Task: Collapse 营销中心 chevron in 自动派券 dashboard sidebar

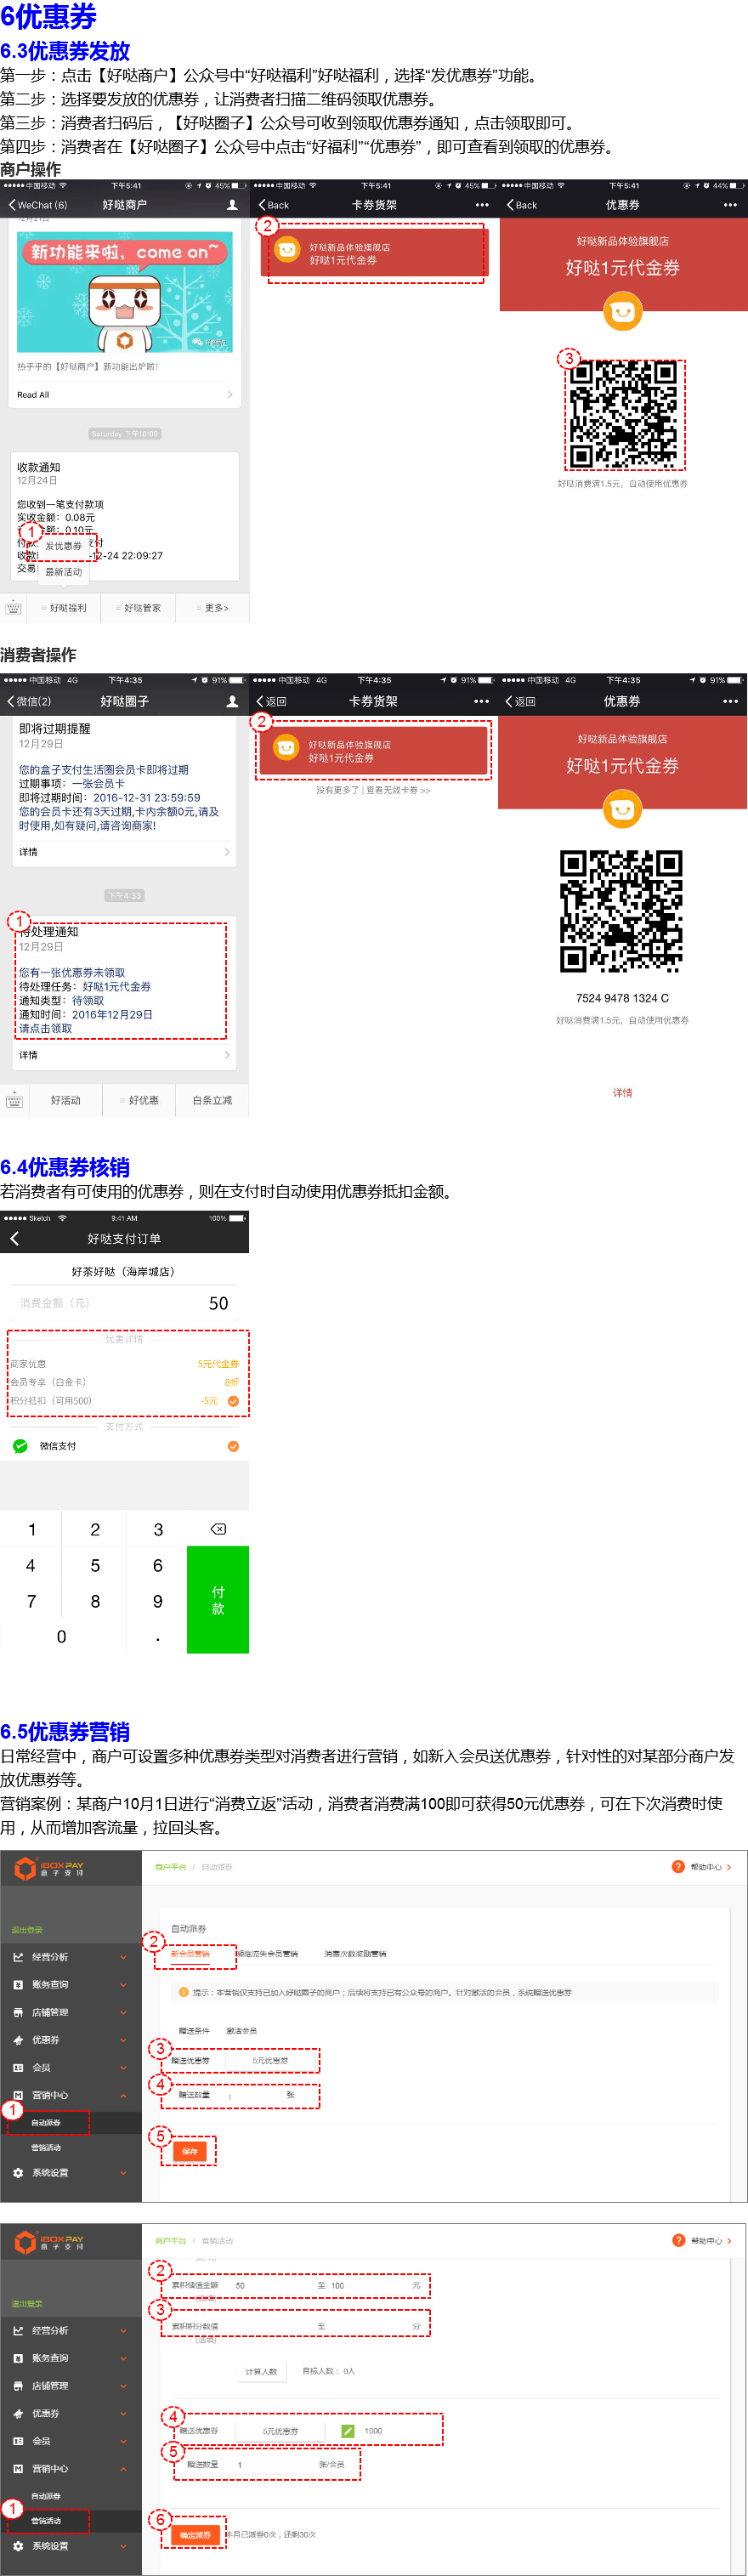Action: coord(123,2095)
